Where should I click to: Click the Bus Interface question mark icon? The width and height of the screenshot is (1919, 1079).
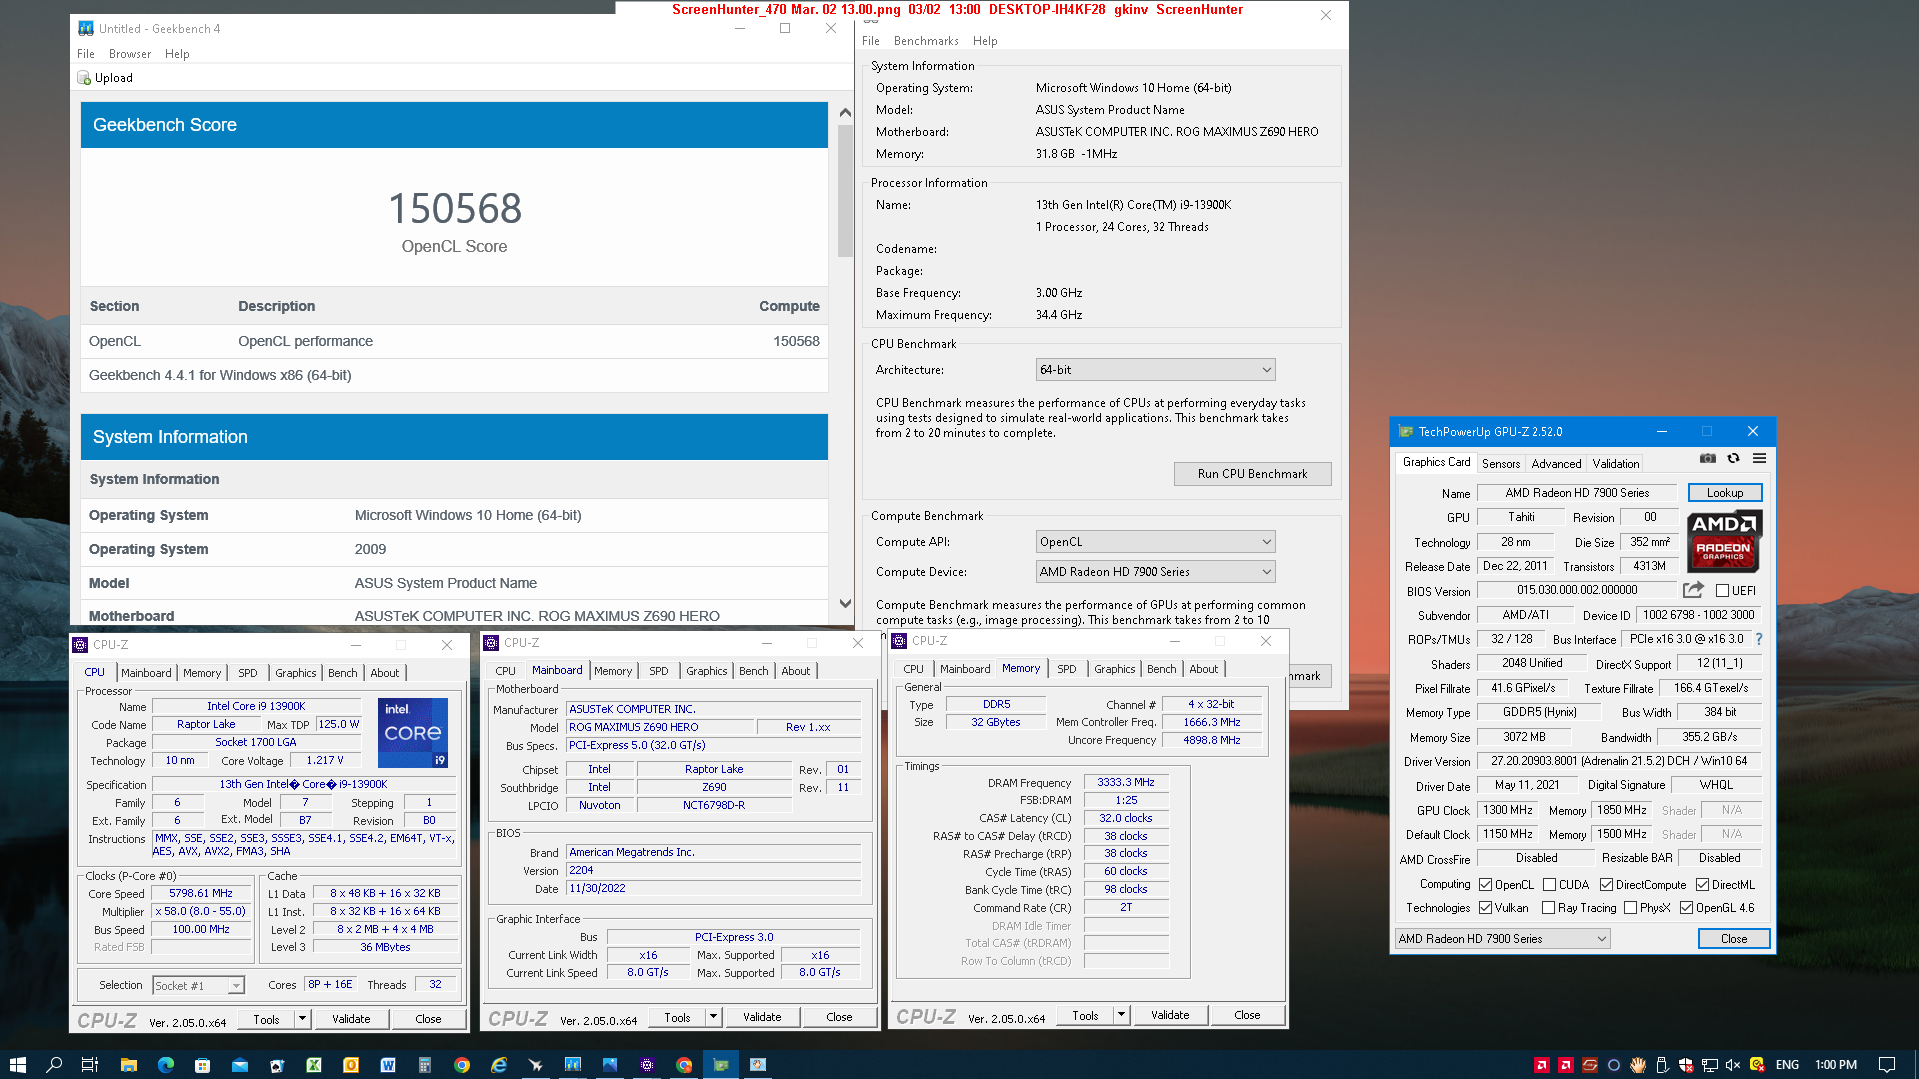[1759, 639]
